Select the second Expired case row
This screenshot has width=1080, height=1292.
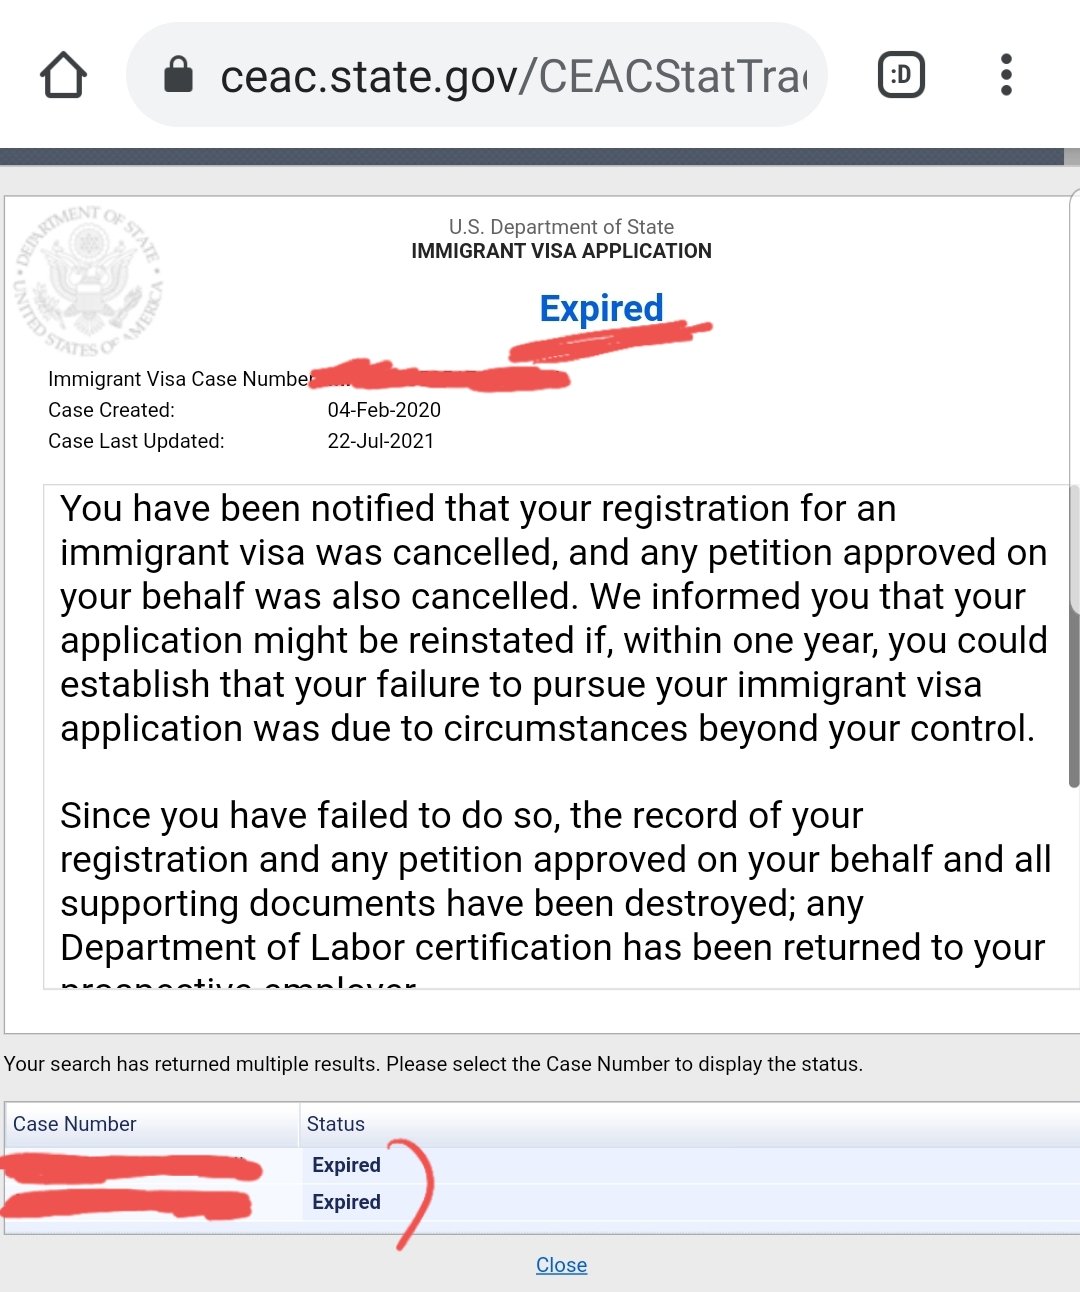pos(540,1202)
